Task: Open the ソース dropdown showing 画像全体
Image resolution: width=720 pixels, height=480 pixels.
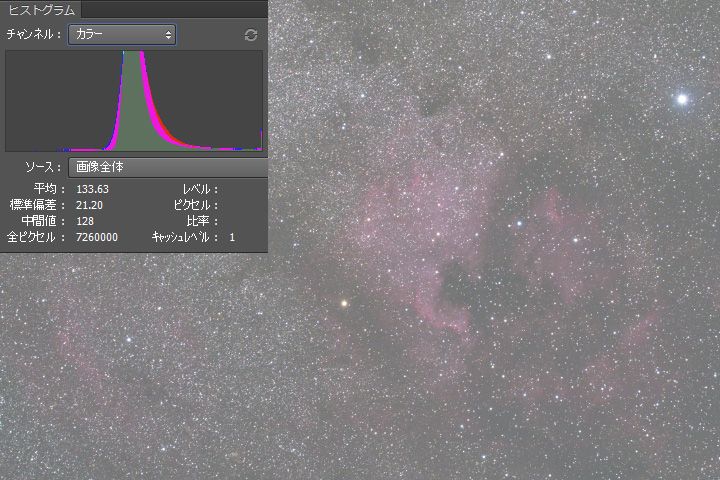Action: tap(168, 167)
